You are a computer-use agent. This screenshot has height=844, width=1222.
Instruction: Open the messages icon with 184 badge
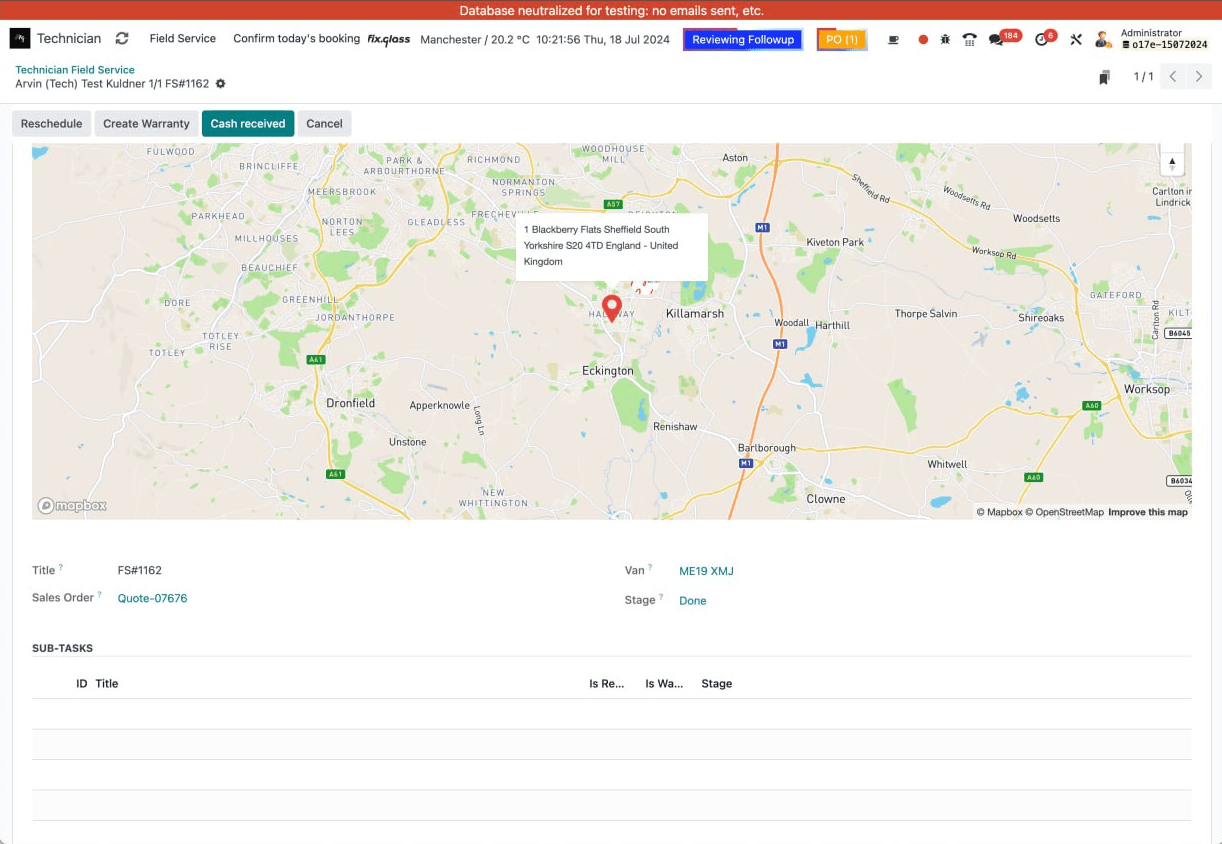pos(996,40)
